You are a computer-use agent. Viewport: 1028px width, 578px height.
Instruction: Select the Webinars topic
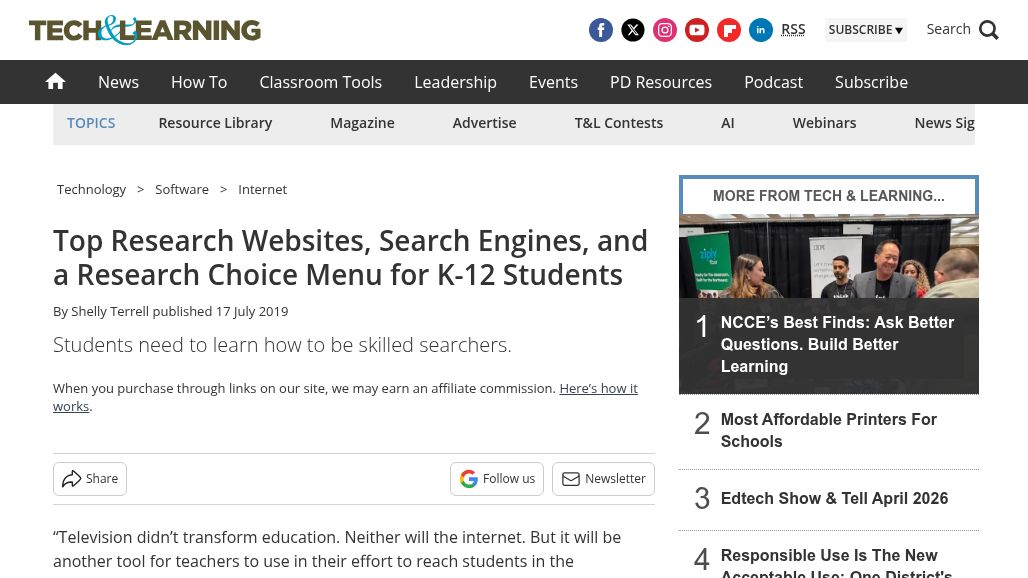tap(824, 122)
